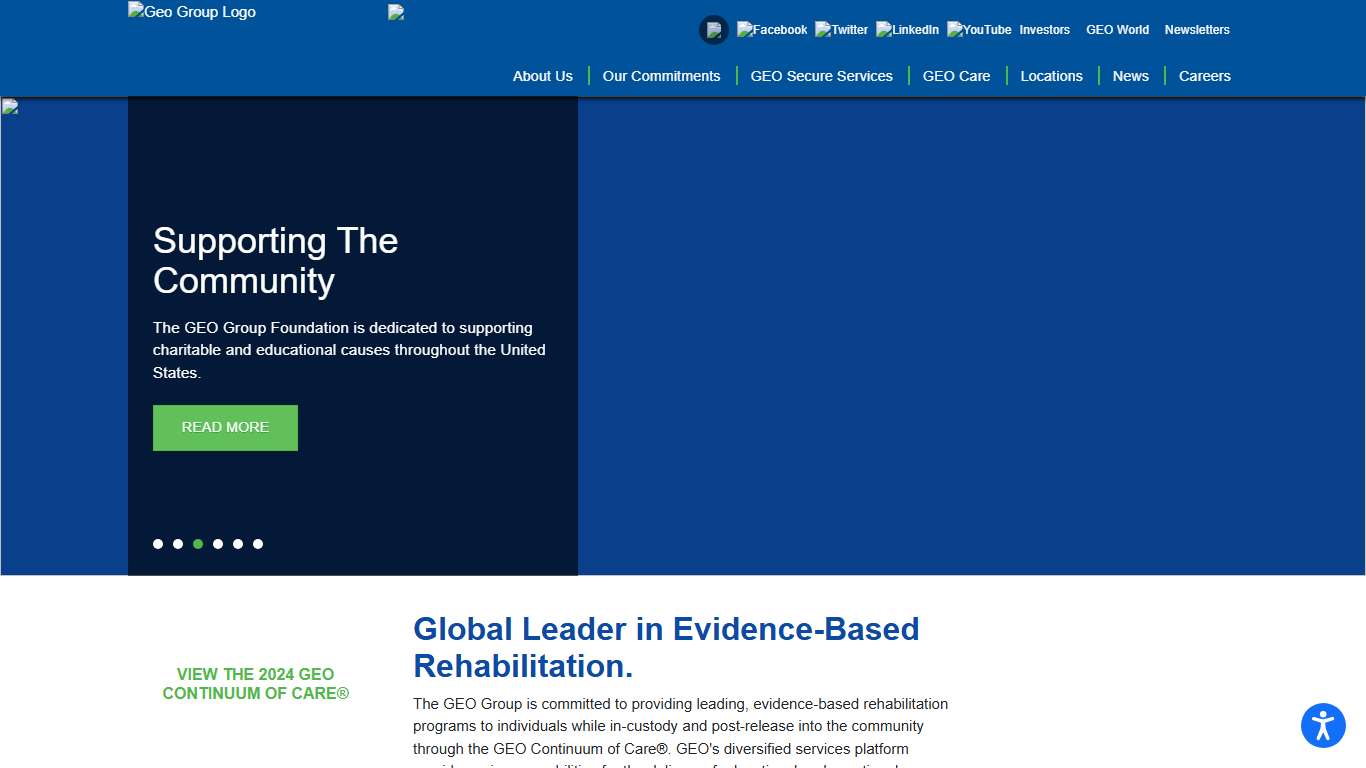Viewport: 1366px width, 768px height.
Task: Select the News menu item
Action: (1130, 76)
